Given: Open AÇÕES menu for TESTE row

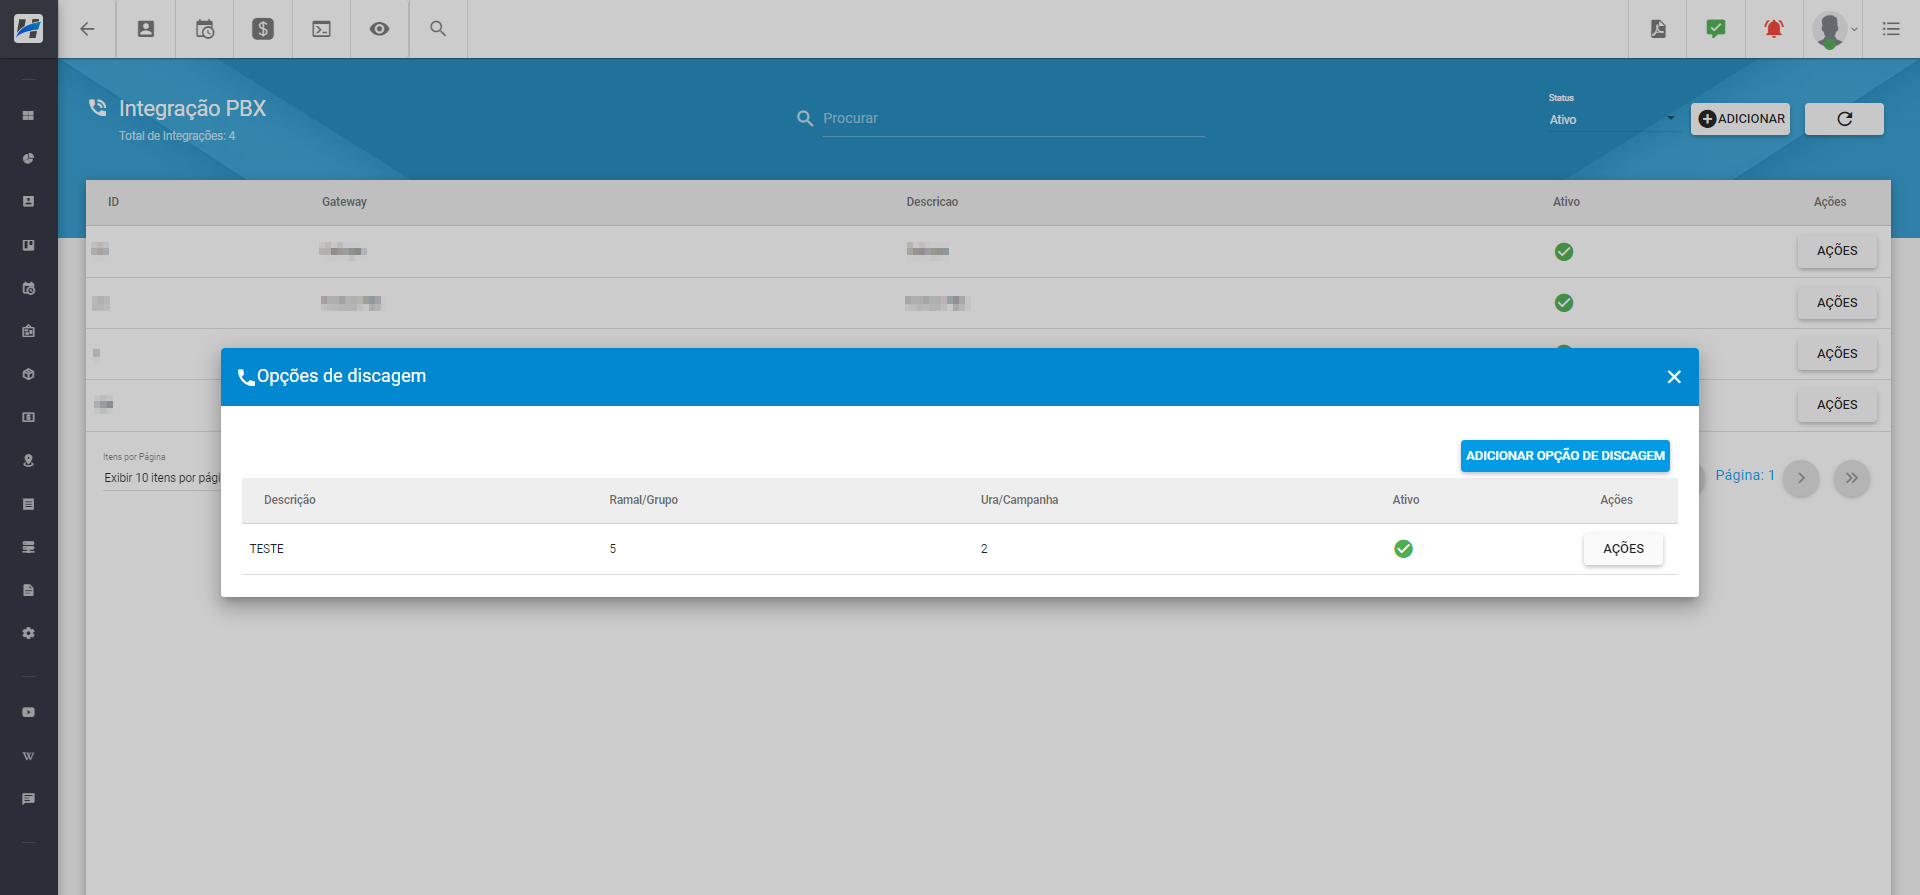Looking at the screenshot, I should [x=1623, y=549].
